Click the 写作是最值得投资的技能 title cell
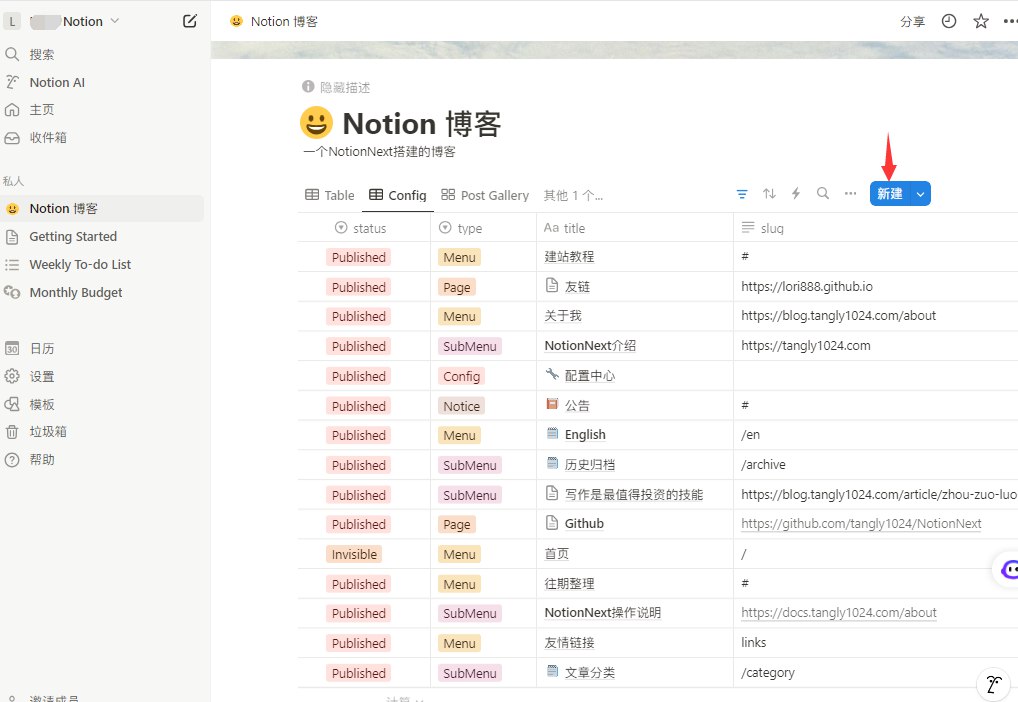 click(x=635, y=494)
